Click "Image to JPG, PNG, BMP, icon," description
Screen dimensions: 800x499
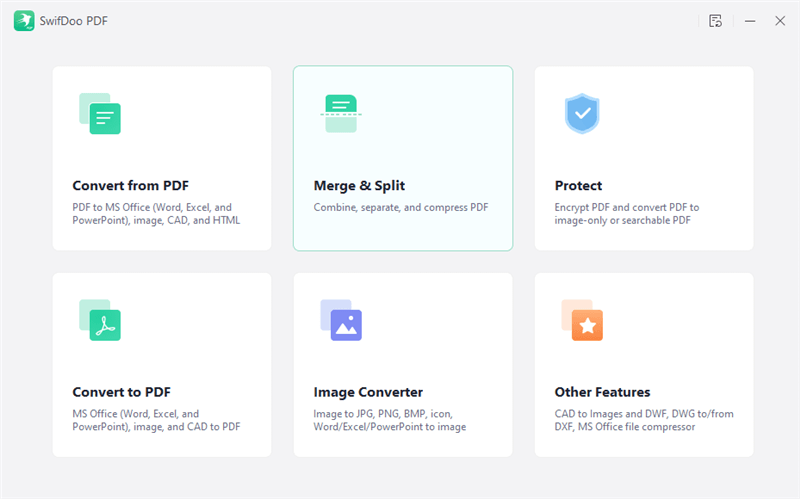[383, 414]
